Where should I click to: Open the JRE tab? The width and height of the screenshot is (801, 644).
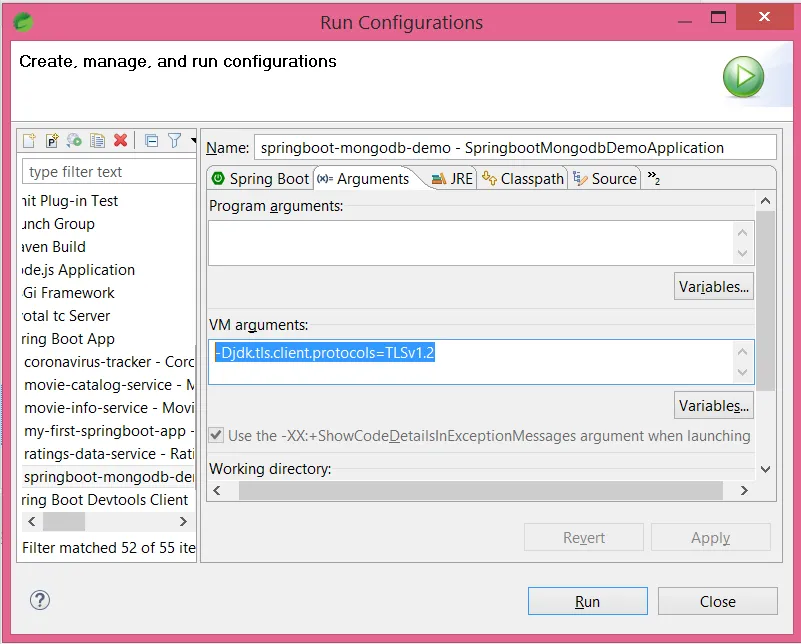(x=452, y=179)
